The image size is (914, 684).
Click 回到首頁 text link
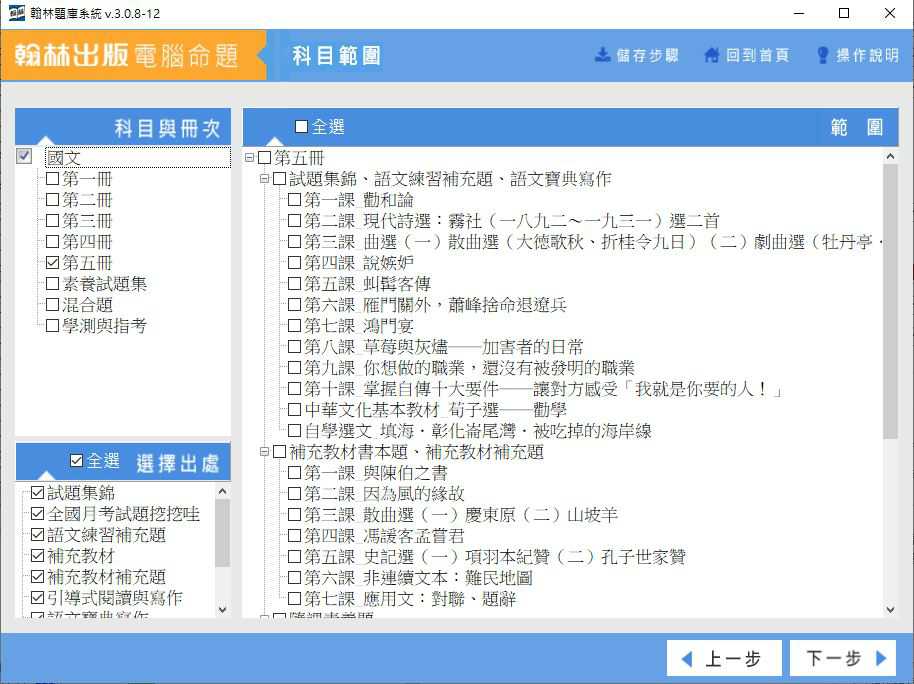coord(757,55)
